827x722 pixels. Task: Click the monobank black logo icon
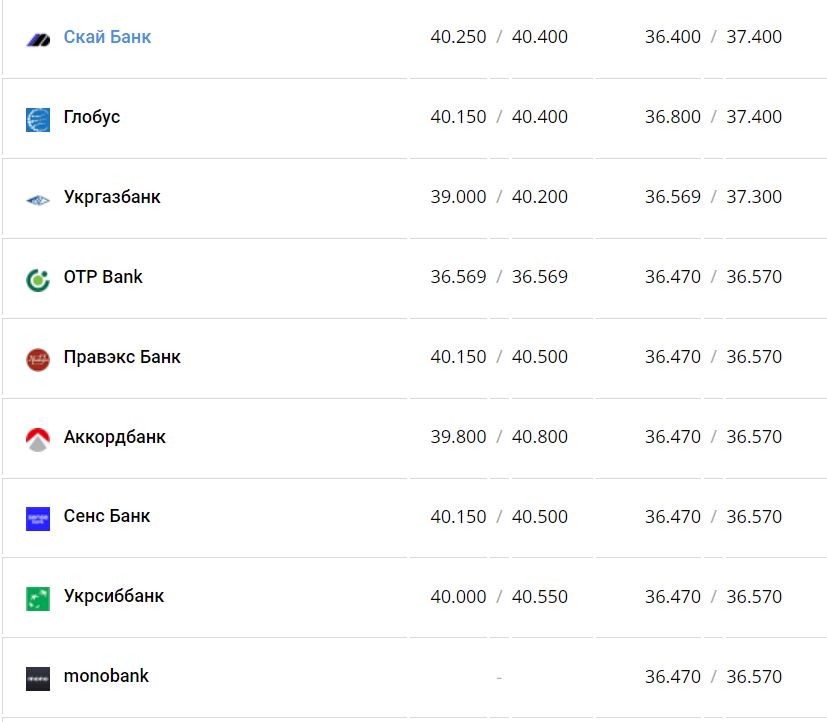(x=38, y=678)
